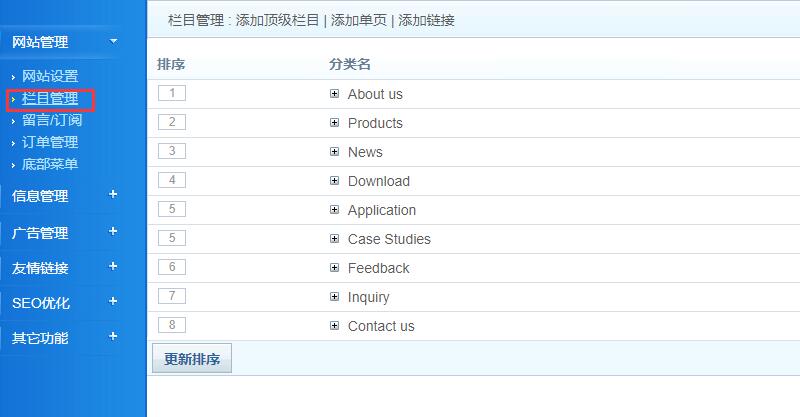Expand the 广告管理 sidebar section
Viewport: 800px width, 417px height.
[113, 231]
